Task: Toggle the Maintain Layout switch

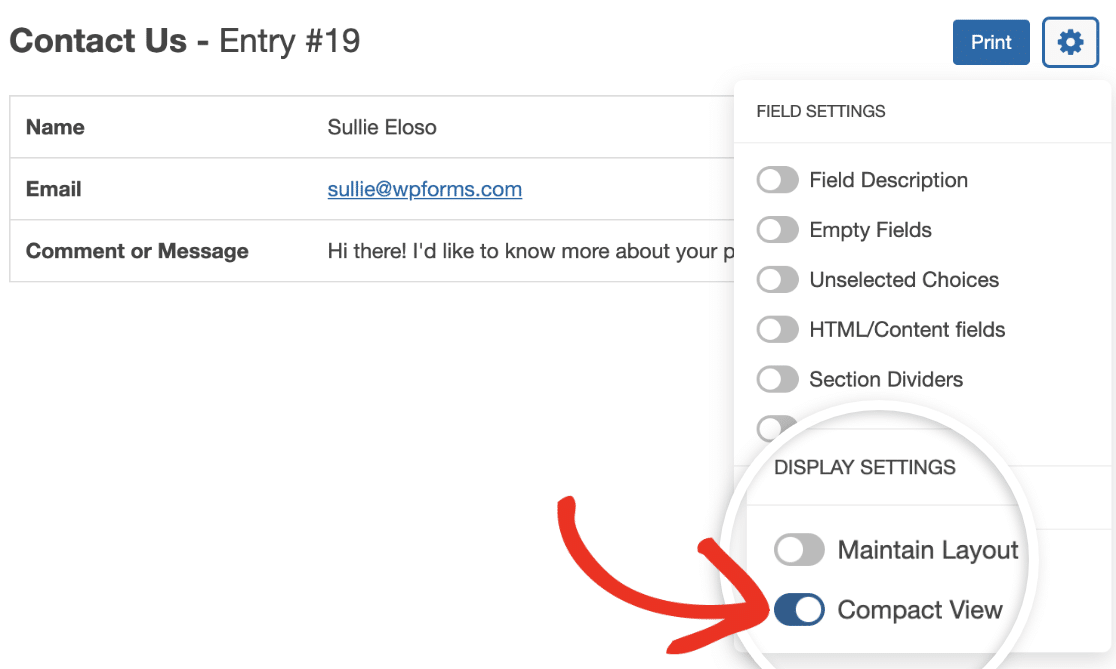Action: [x=799, y=550]
